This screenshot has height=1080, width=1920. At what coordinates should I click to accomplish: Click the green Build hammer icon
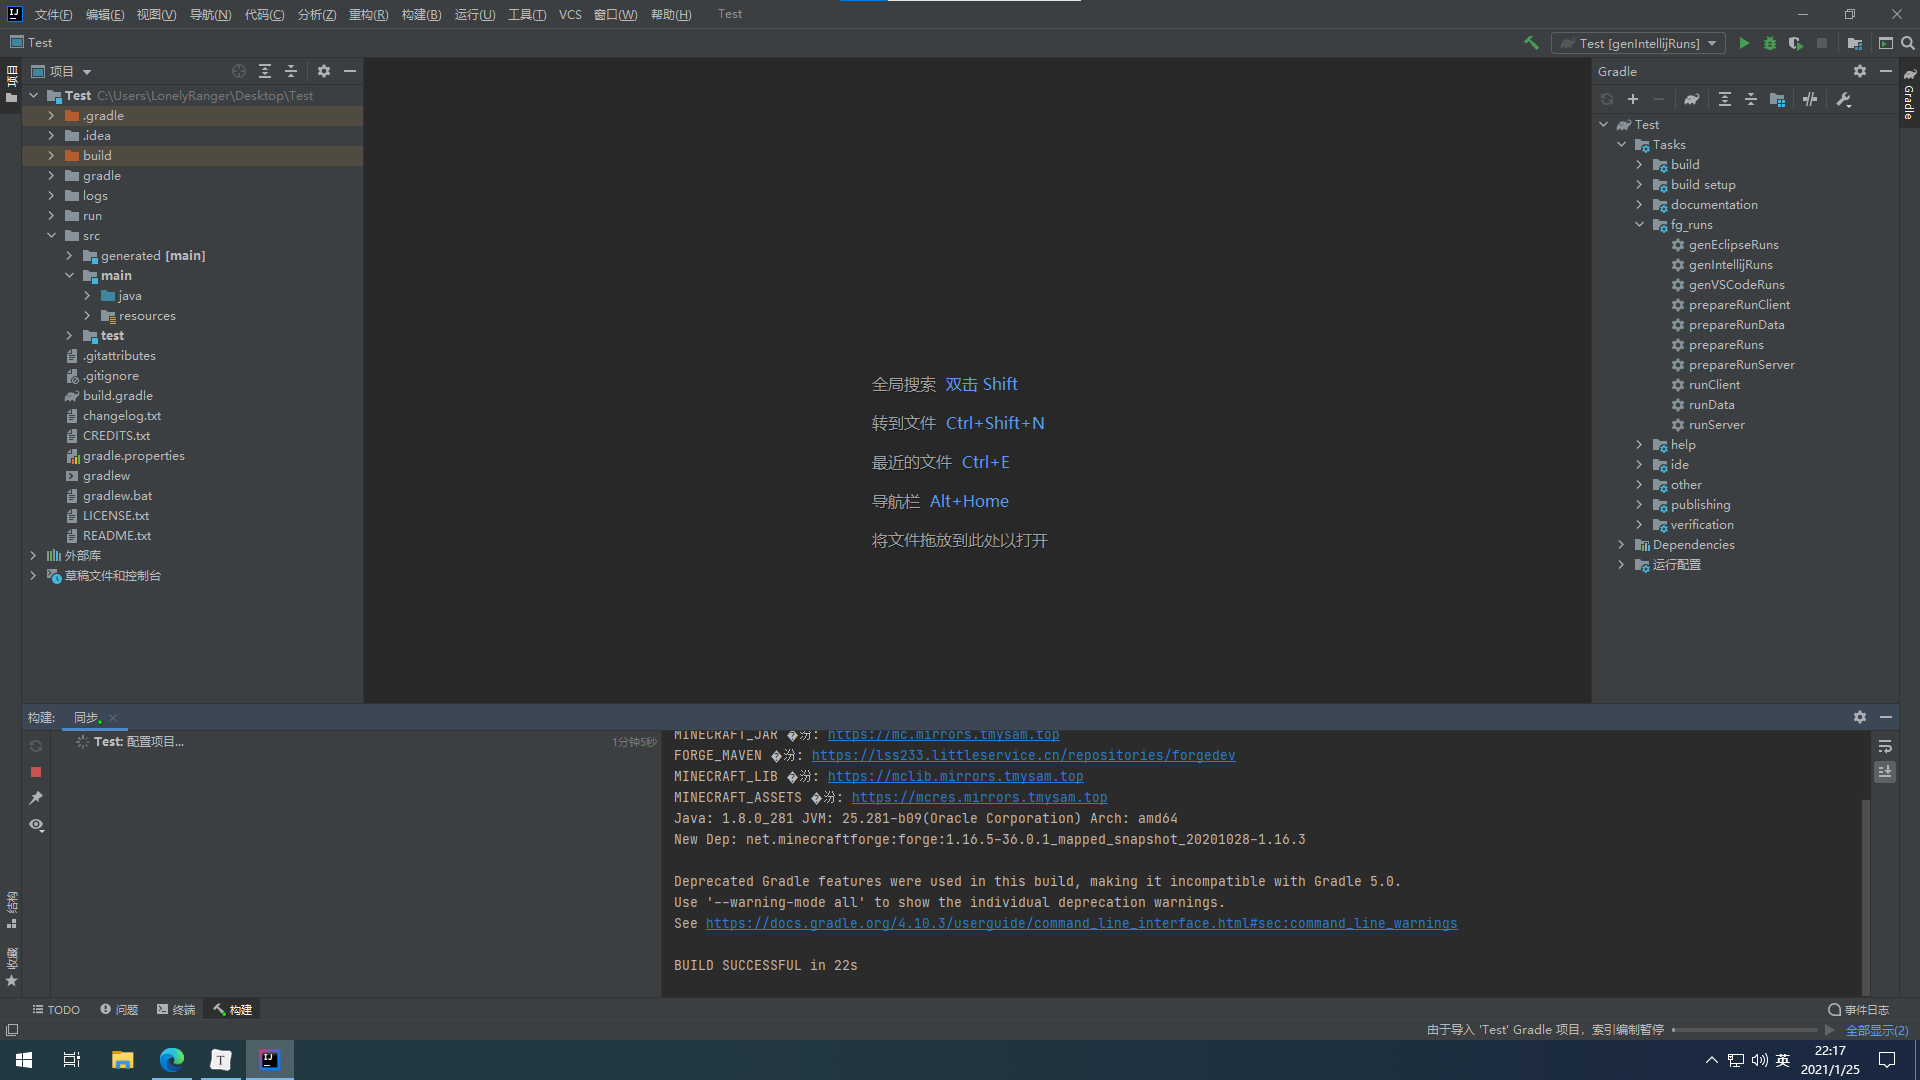(1531, 43)
